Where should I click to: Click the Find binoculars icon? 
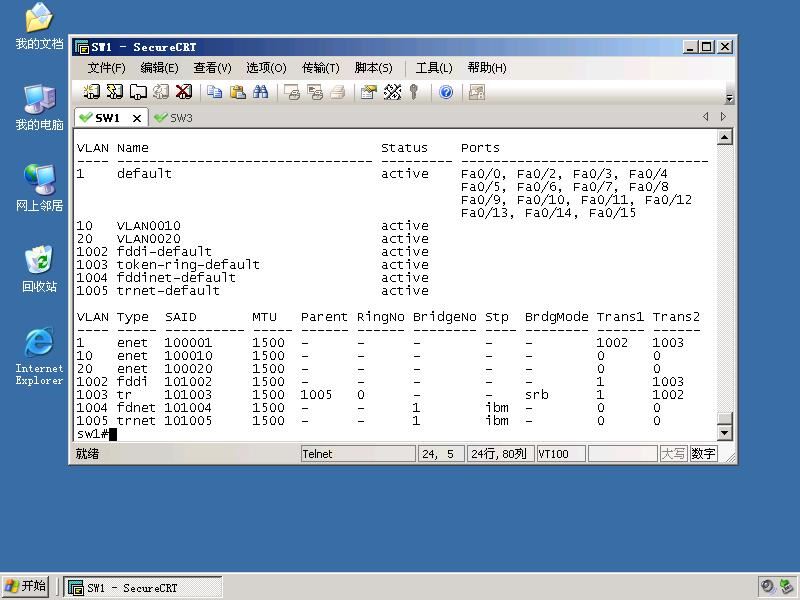[261, 92]
